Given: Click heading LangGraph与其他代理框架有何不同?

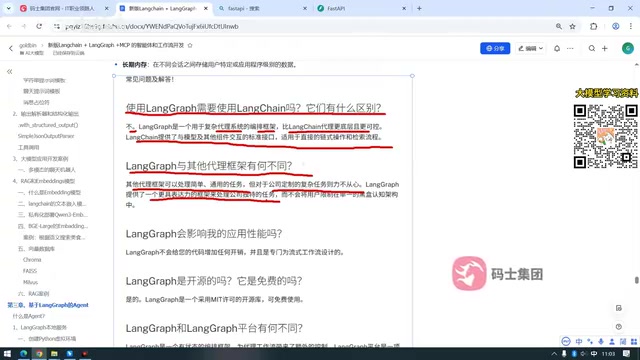Looking at the screenshot, I should click(x=209, y=166).
